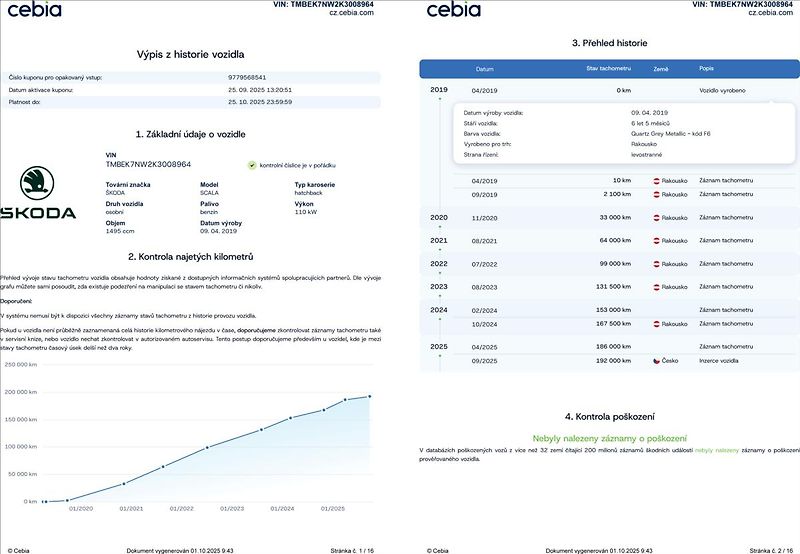This screenshot has width=800, height=554.
Task: Click the Inzerce vozidla entry for 09/2025
Action: [718, 361]
